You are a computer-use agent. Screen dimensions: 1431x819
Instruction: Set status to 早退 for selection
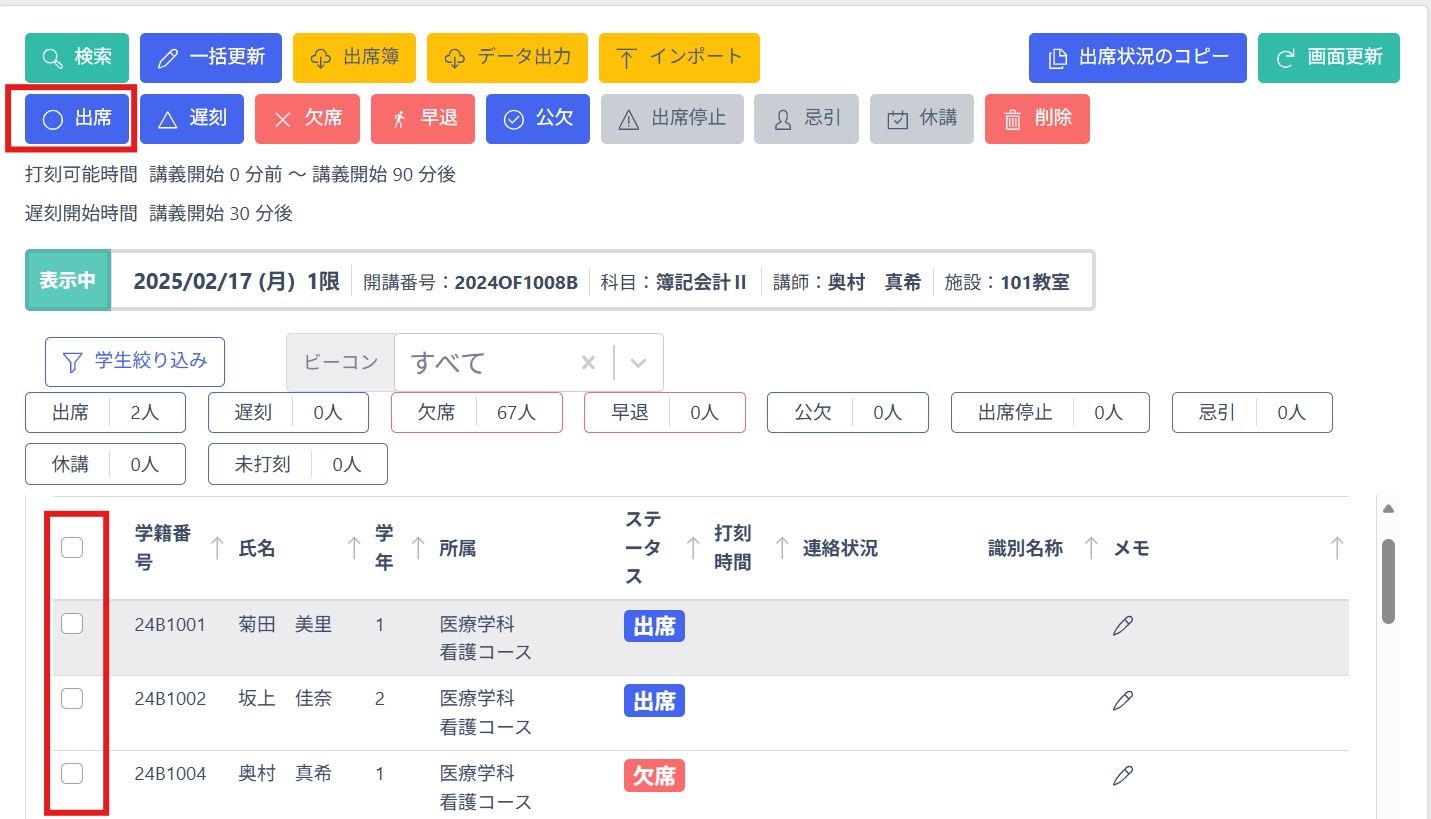pyautogui.click(x=423, y=119)
